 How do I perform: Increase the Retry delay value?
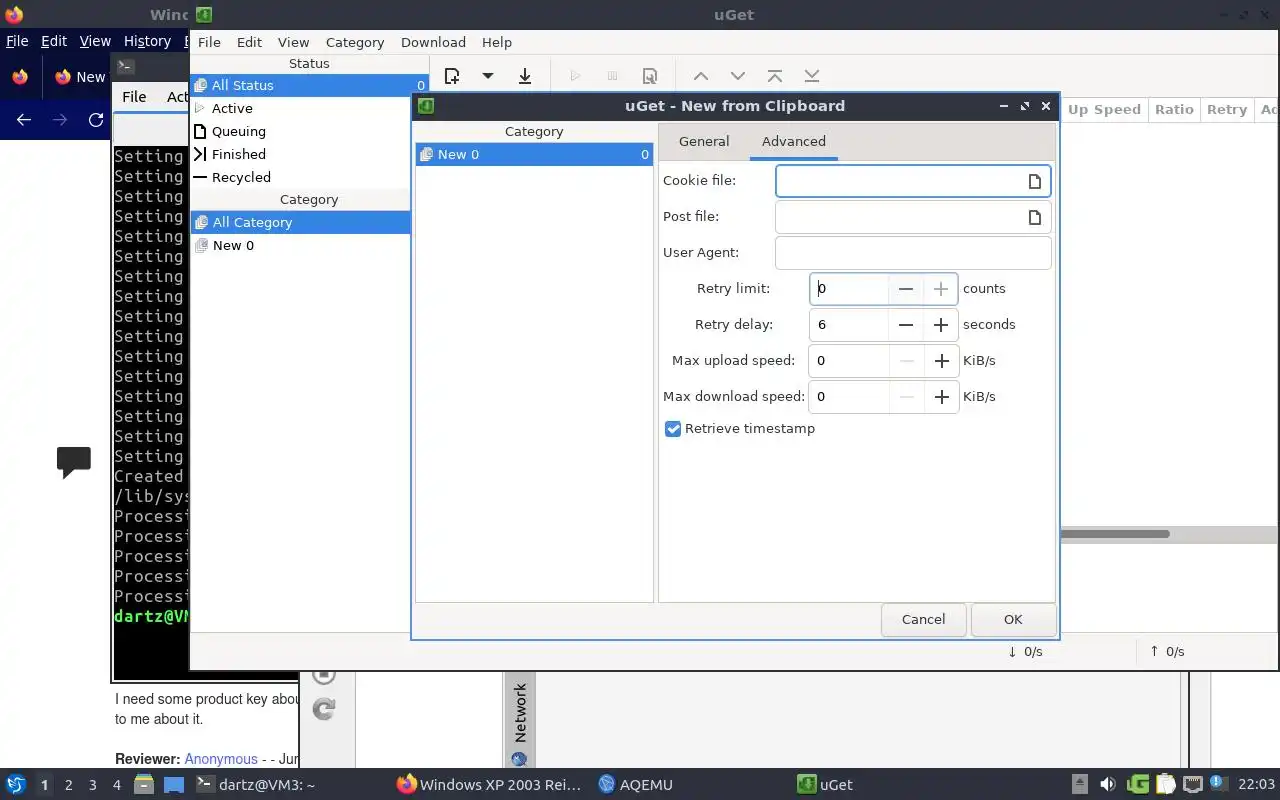[941, 325]
